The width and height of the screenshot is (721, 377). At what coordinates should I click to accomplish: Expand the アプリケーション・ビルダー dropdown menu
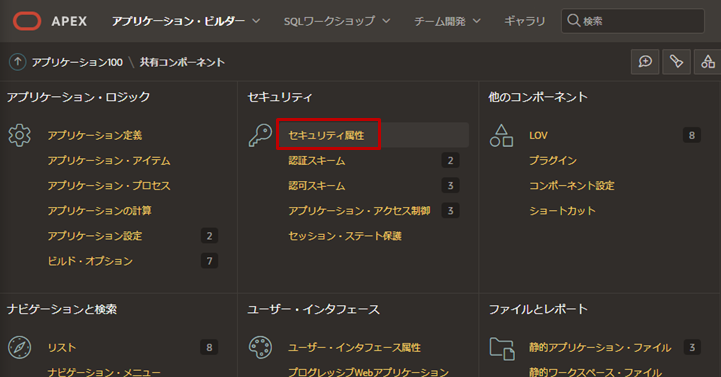pos(186,21)
